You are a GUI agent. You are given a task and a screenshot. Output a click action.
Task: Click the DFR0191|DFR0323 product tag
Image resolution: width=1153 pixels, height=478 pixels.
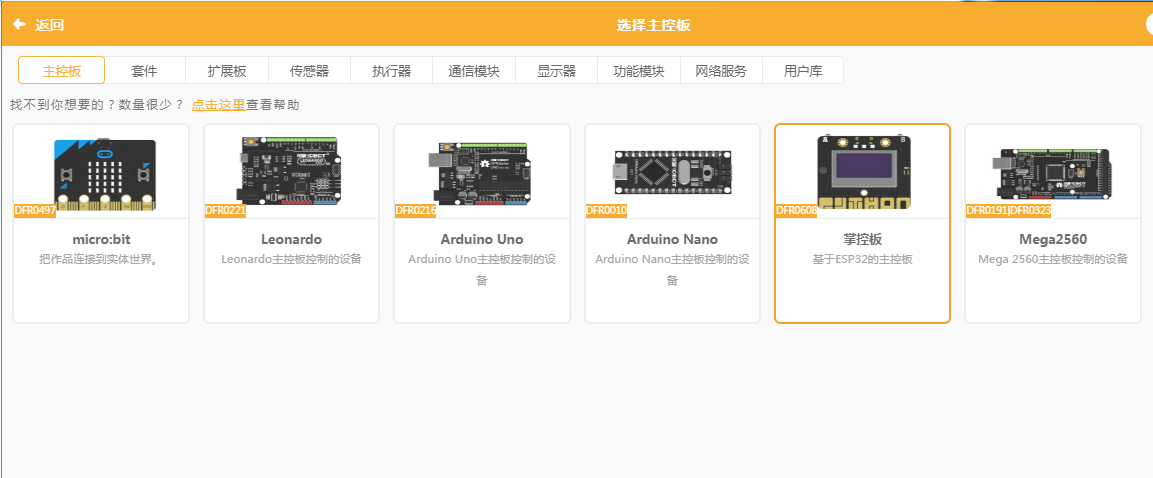1008,210
